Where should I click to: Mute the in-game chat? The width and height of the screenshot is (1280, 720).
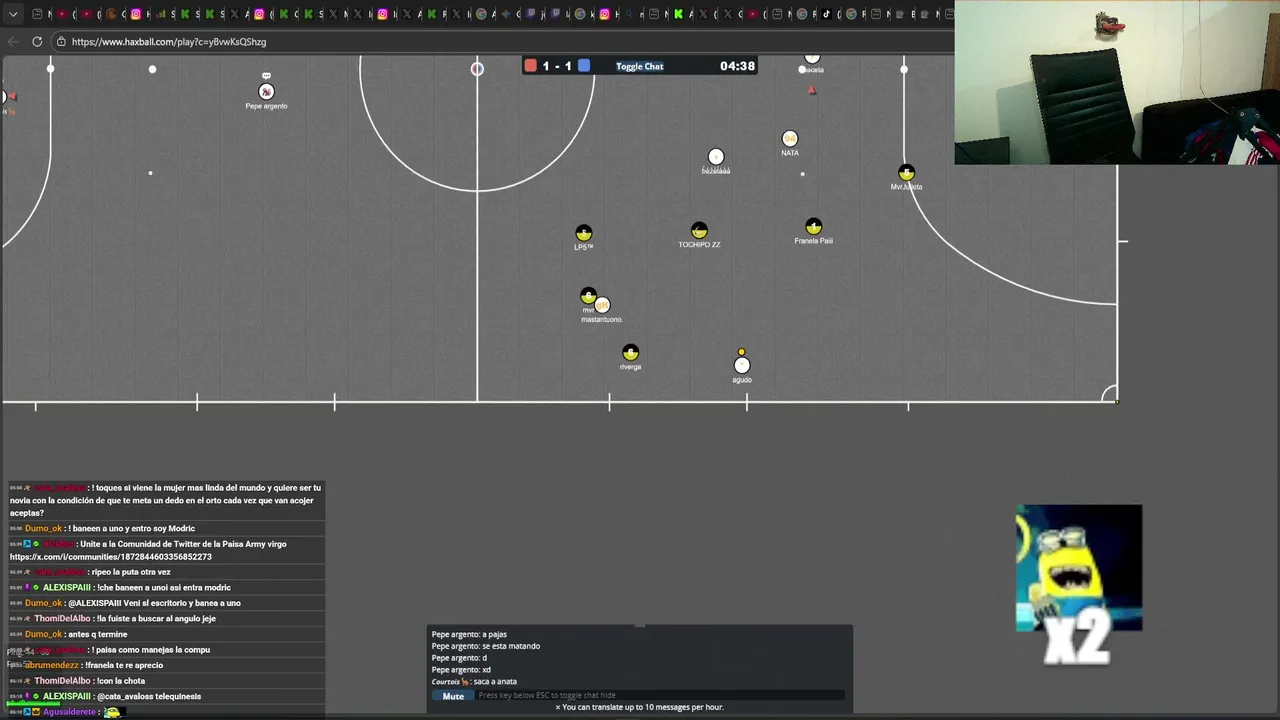pos(453,696)
